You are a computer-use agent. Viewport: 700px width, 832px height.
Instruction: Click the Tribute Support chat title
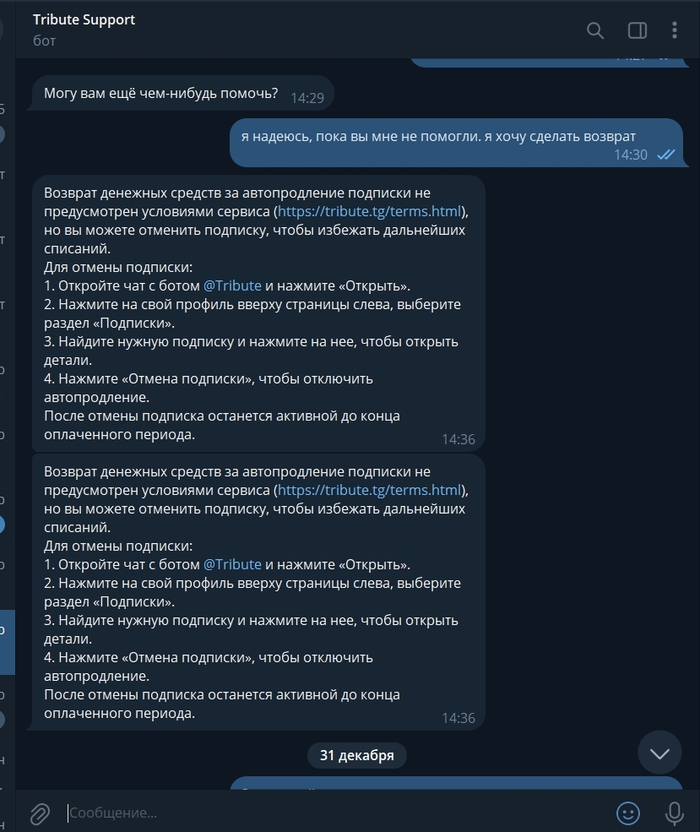tap(84, 20)
